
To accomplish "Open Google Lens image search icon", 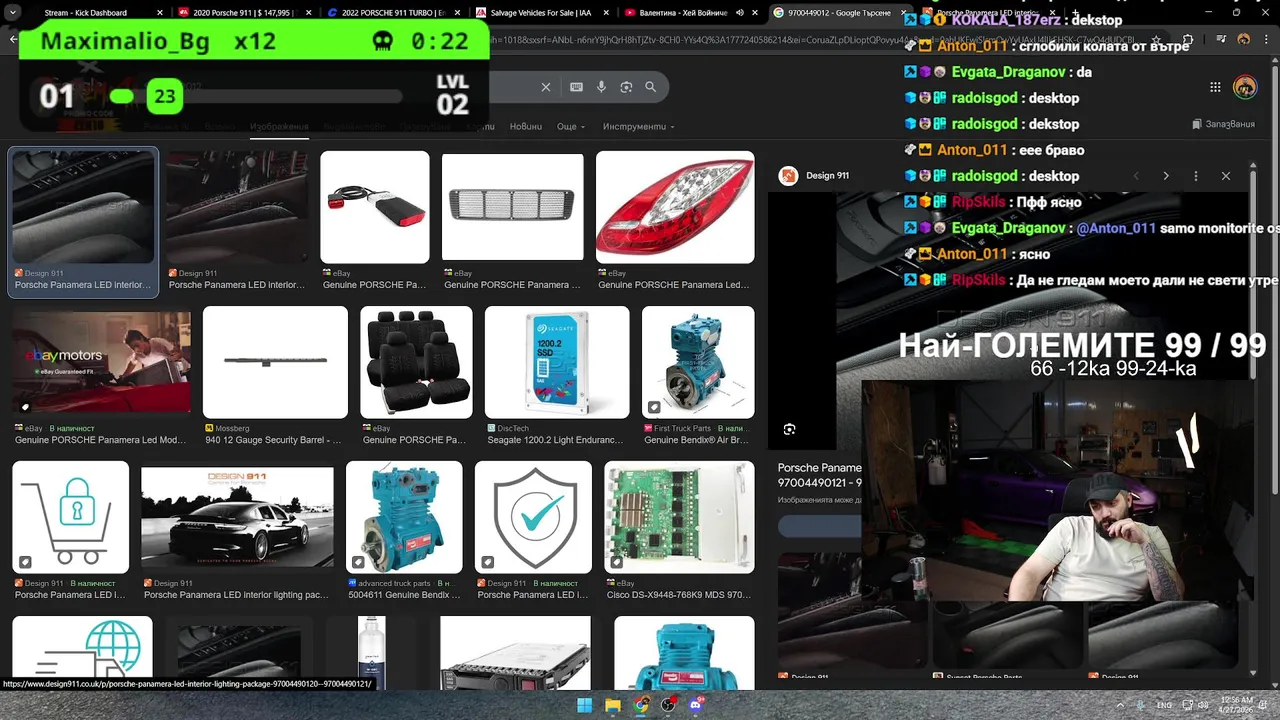I will (626, 87).
